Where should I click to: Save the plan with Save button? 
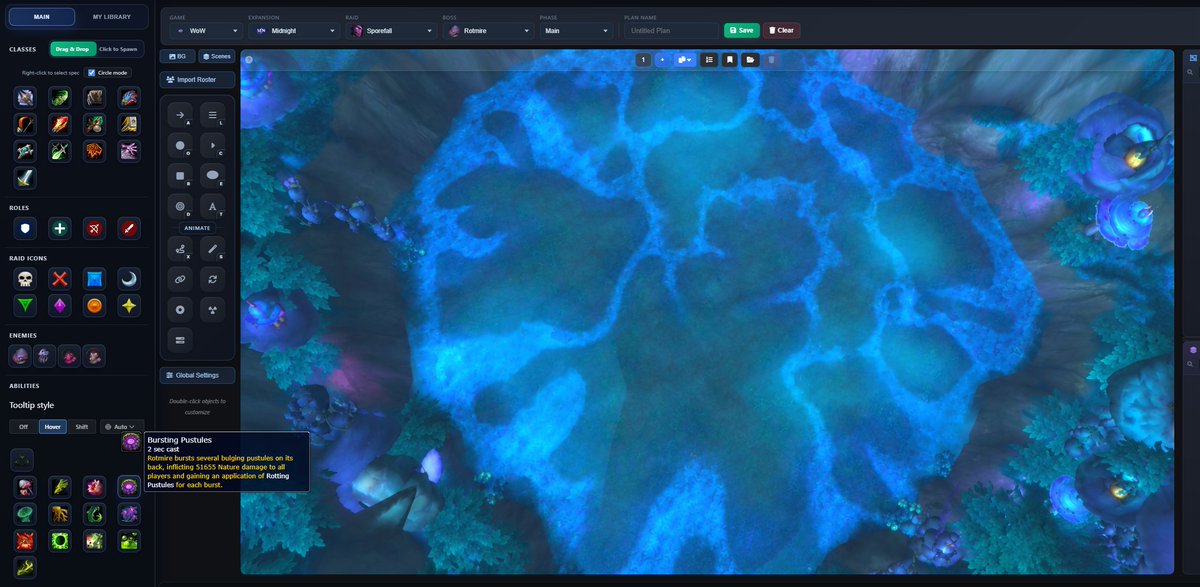point(742,30)
